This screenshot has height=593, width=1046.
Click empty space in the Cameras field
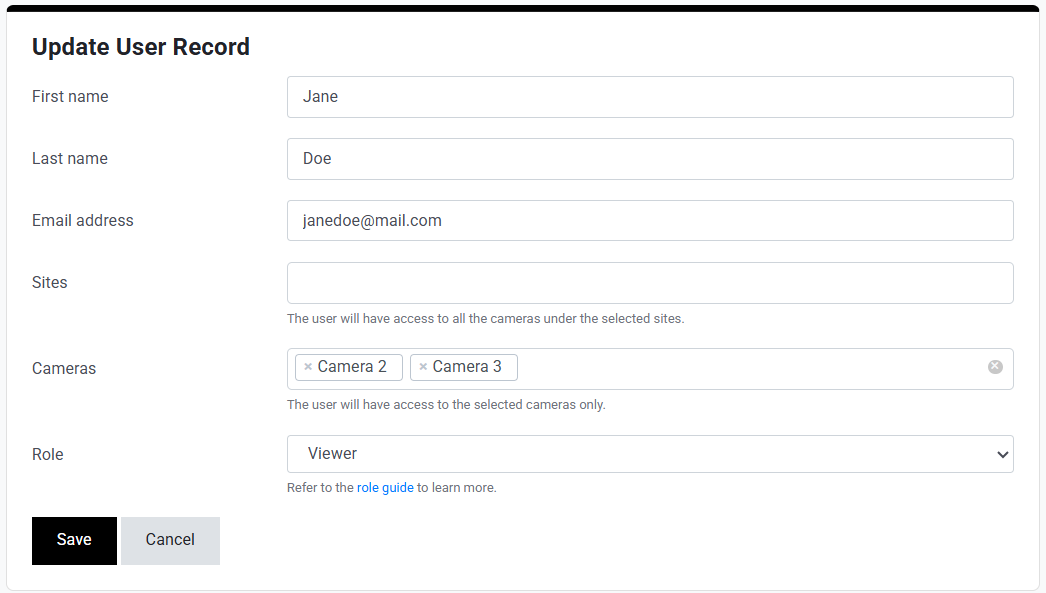pos(750,369)
